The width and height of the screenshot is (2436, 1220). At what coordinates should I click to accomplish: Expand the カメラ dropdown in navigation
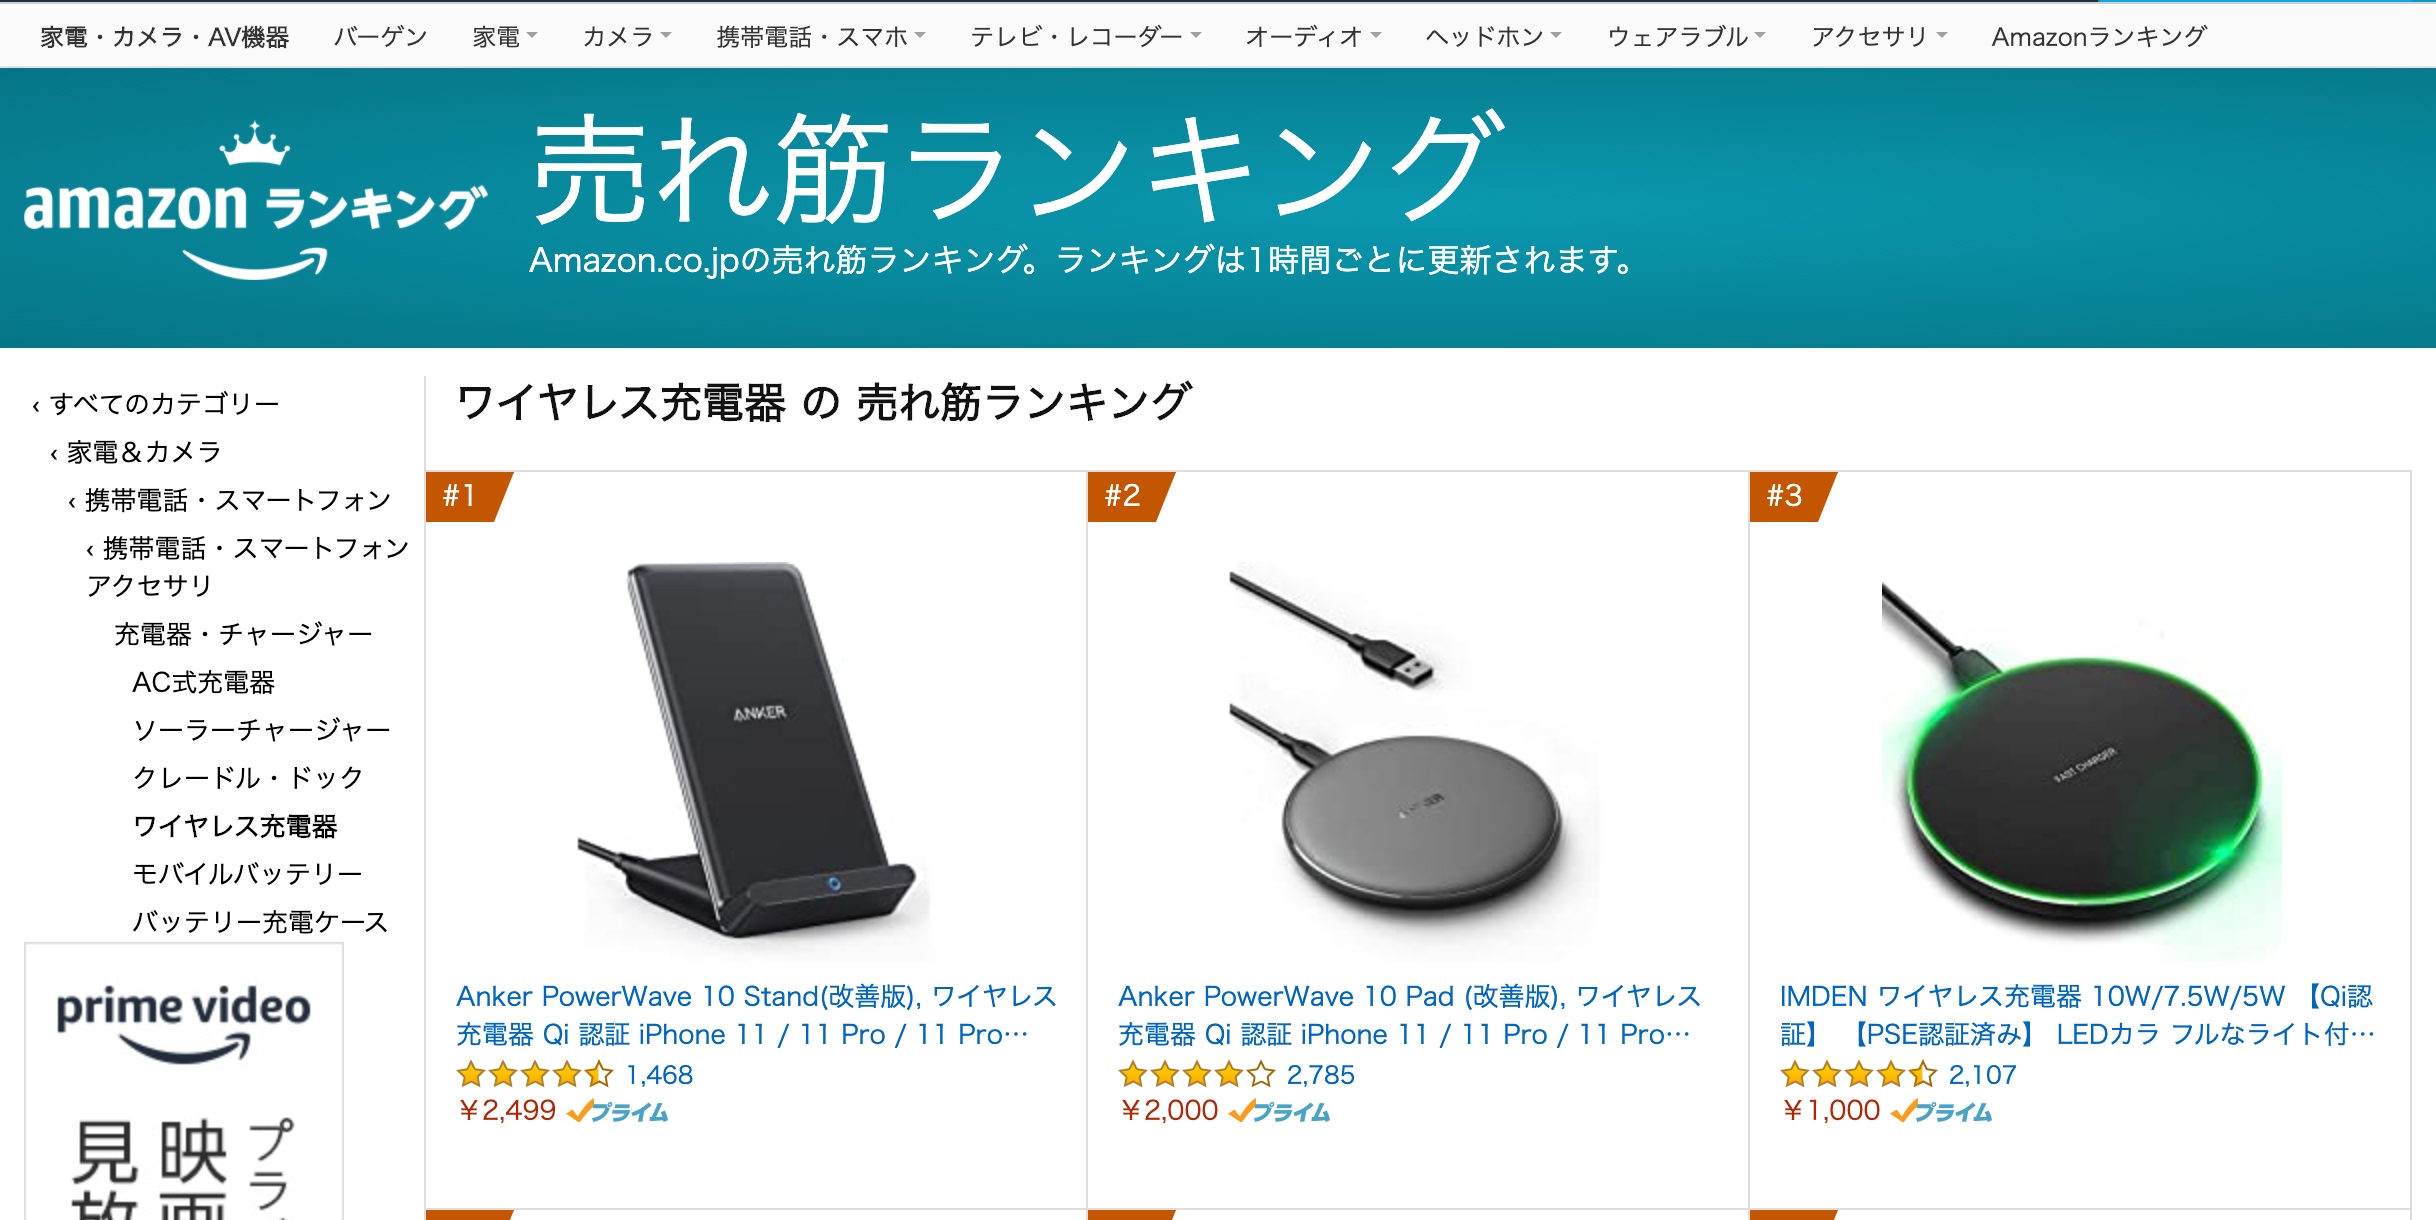(627, 37)
